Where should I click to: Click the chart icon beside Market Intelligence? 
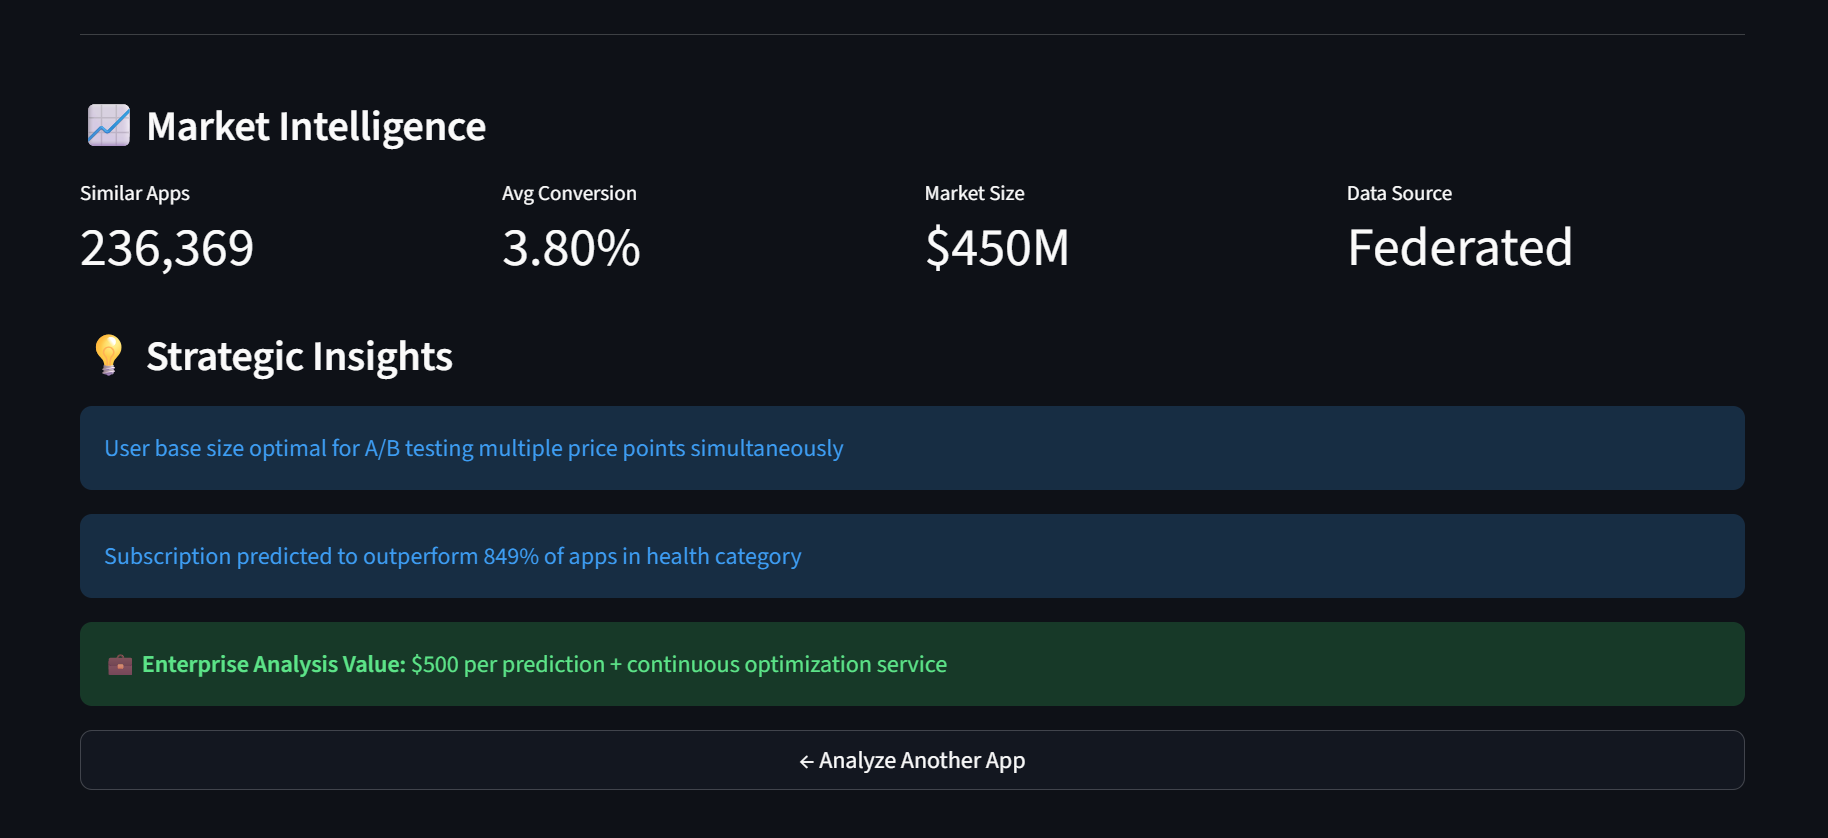pyautogui.click(x=108, y=126)
